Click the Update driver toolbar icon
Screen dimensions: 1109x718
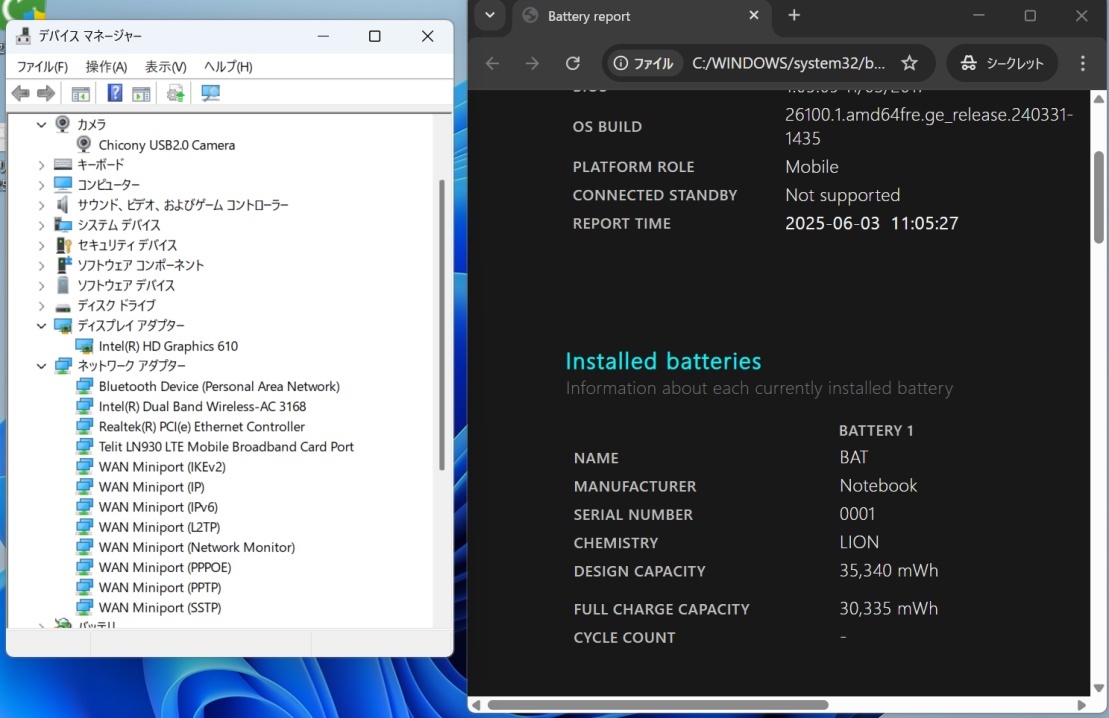175,93
